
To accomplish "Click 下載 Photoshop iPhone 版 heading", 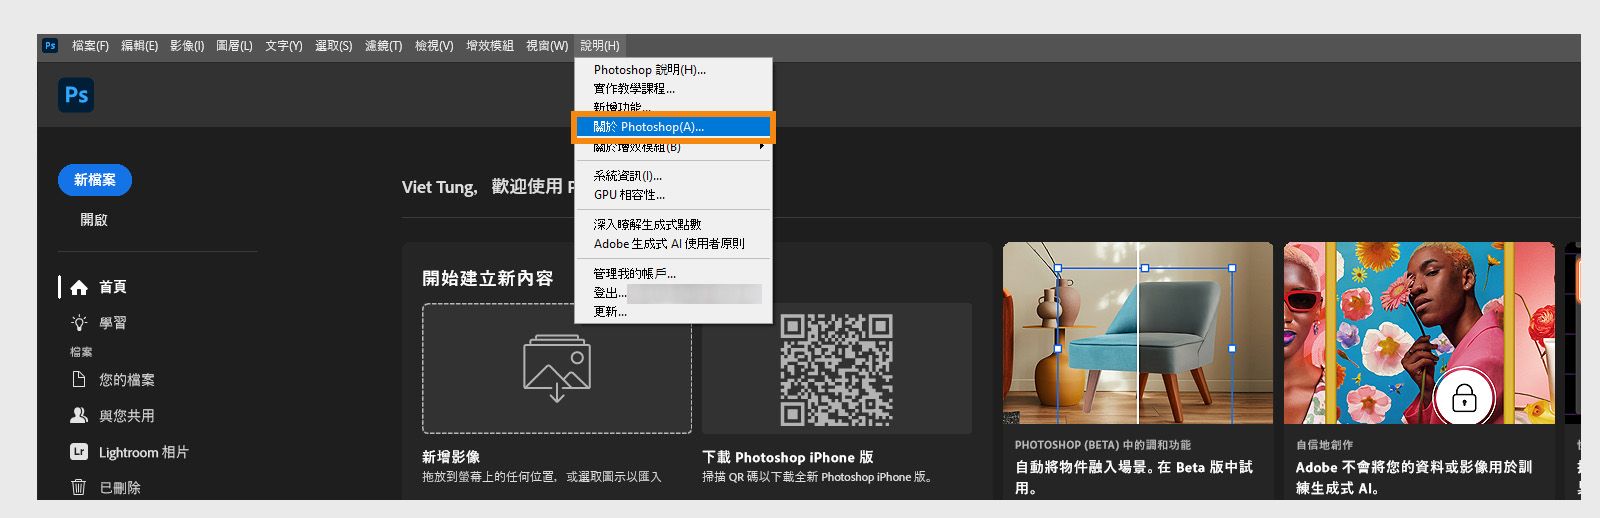I will 788,457.
